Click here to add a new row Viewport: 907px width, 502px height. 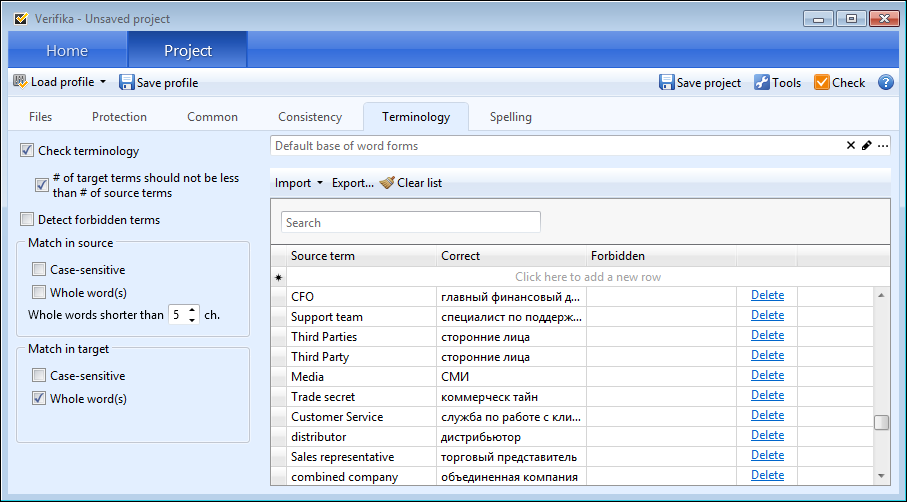[588, 277]
